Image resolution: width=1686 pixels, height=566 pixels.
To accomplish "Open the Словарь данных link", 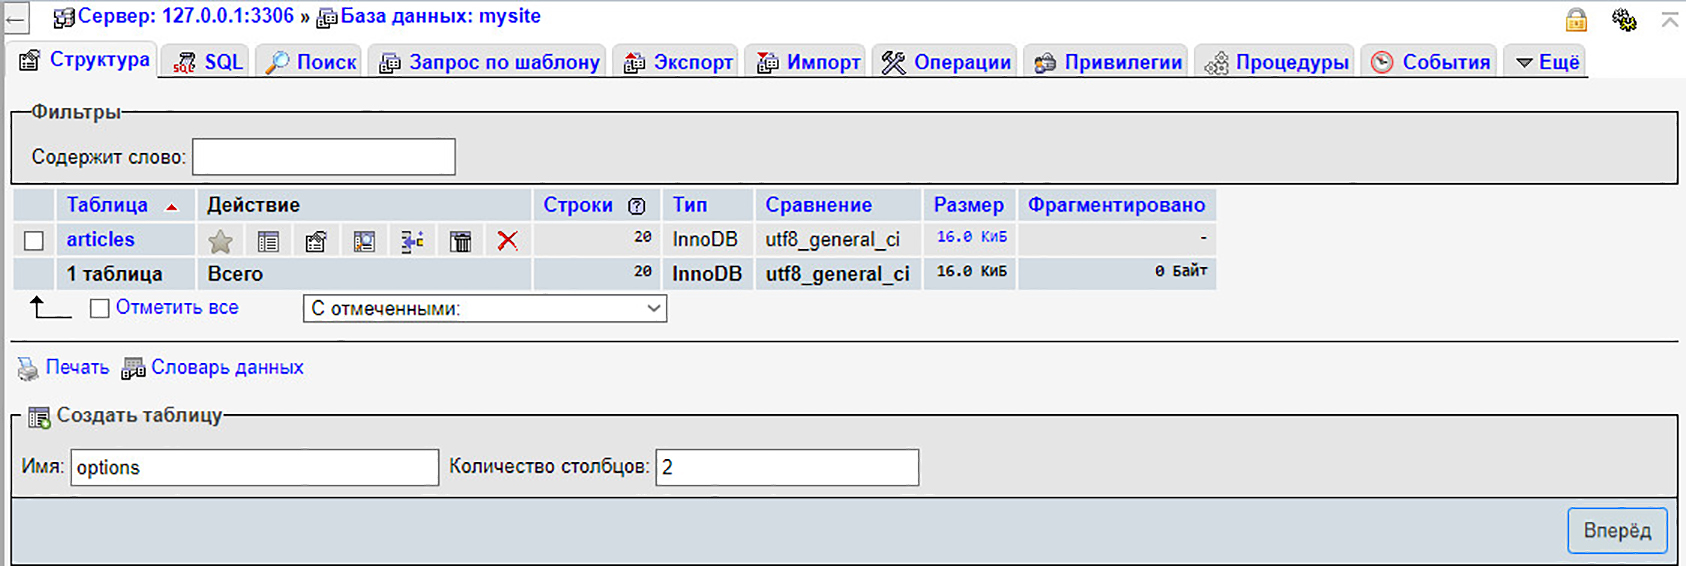I will [x=226, y=367].
